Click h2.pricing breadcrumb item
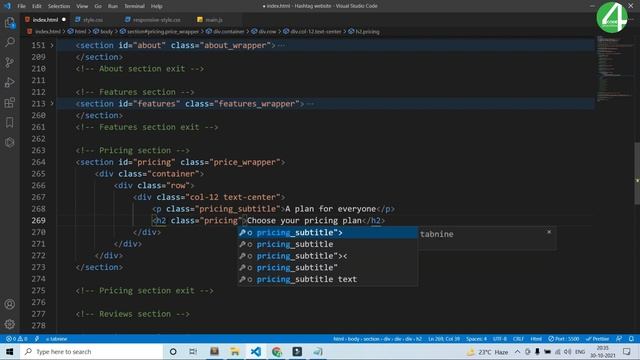The height and width of the screenshot is (360, 640). coord(364,31)
